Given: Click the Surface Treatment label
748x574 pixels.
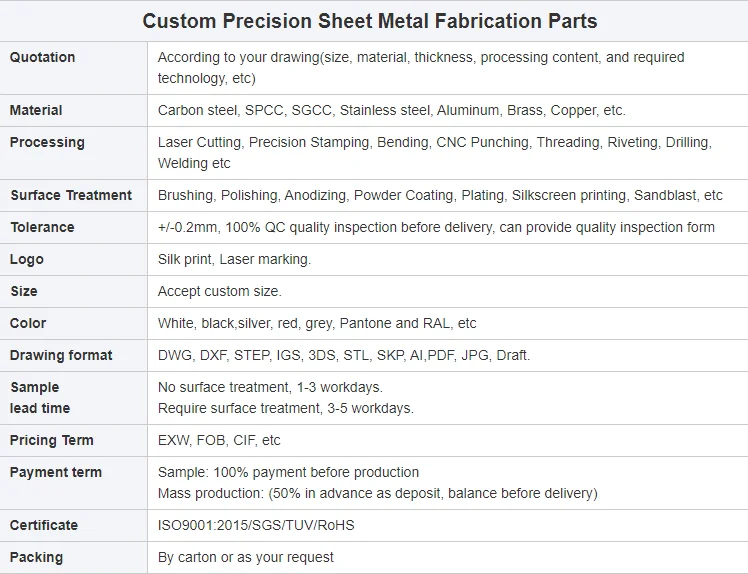Looking at the screenshot, I should point(71,195).
